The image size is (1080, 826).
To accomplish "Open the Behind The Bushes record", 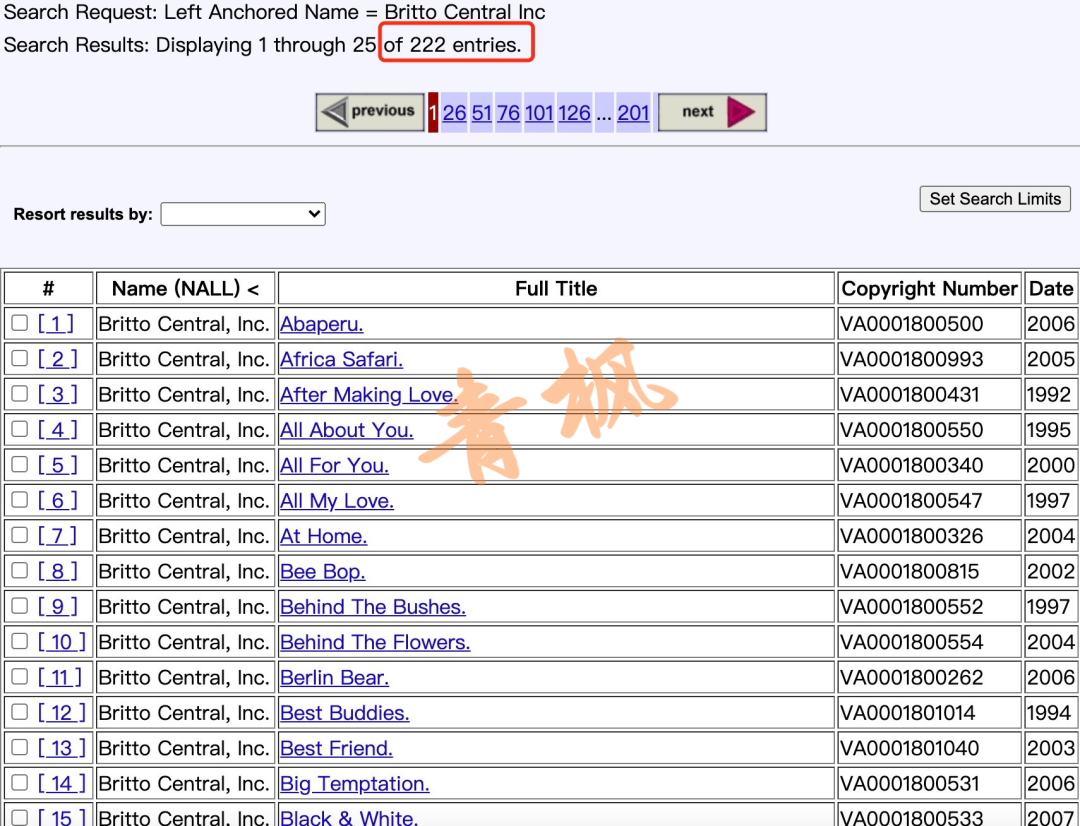I will 373,606.
